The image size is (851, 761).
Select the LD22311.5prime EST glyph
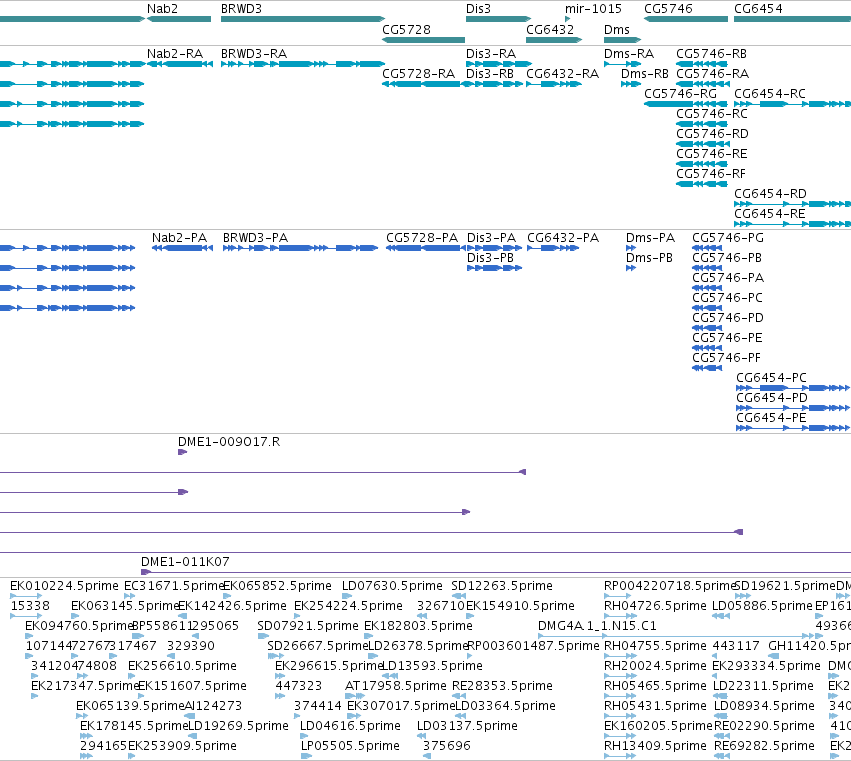click(720, 696)
